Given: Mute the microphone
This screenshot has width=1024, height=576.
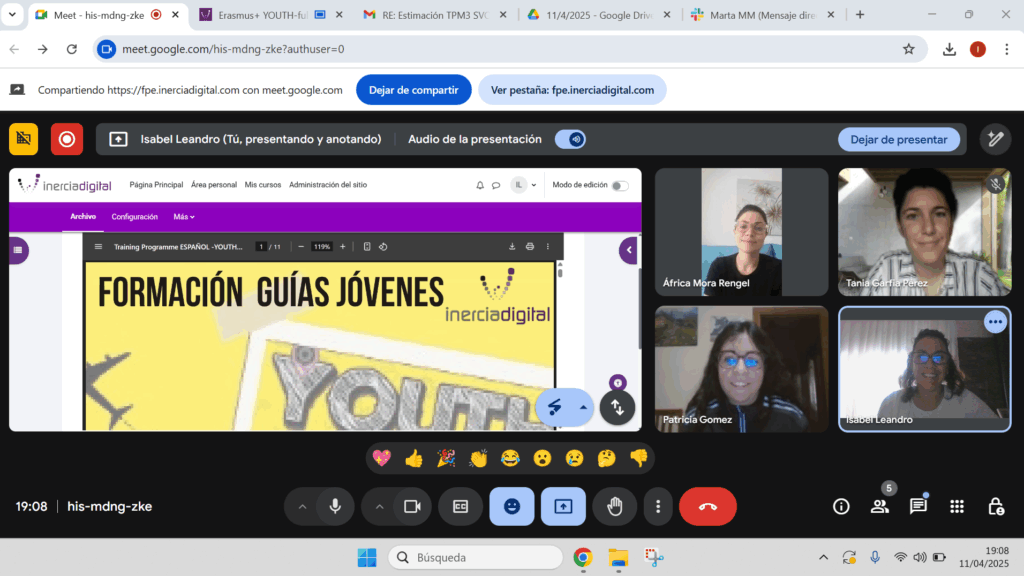Looking at the screenshot, I should pyautogui.click(x=335, y=506).
